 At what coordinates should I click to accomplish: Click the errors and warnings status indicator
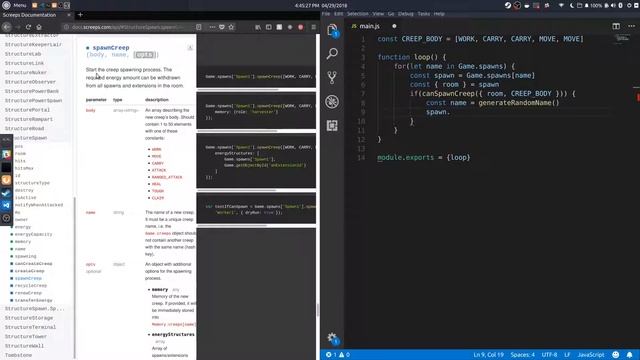tap(338, 355)
